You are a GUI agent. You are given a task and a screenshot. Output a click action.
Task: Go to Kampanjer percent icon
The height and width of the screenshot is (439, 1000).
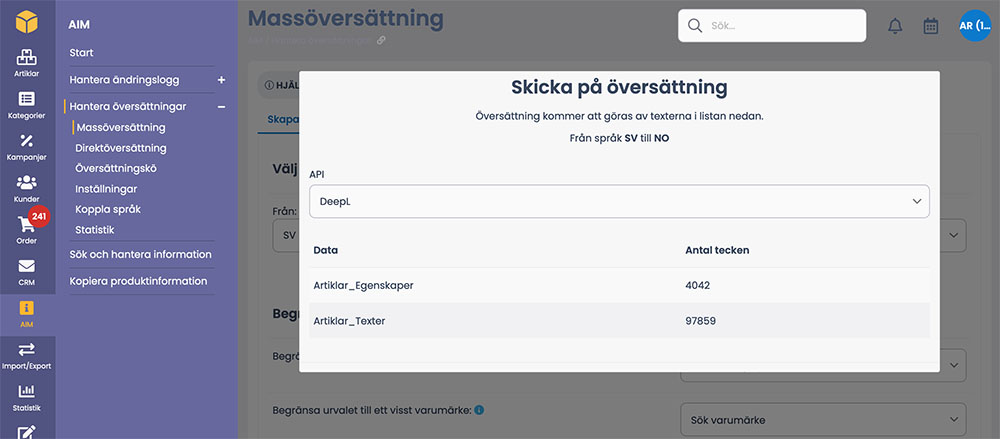point(27,146)
